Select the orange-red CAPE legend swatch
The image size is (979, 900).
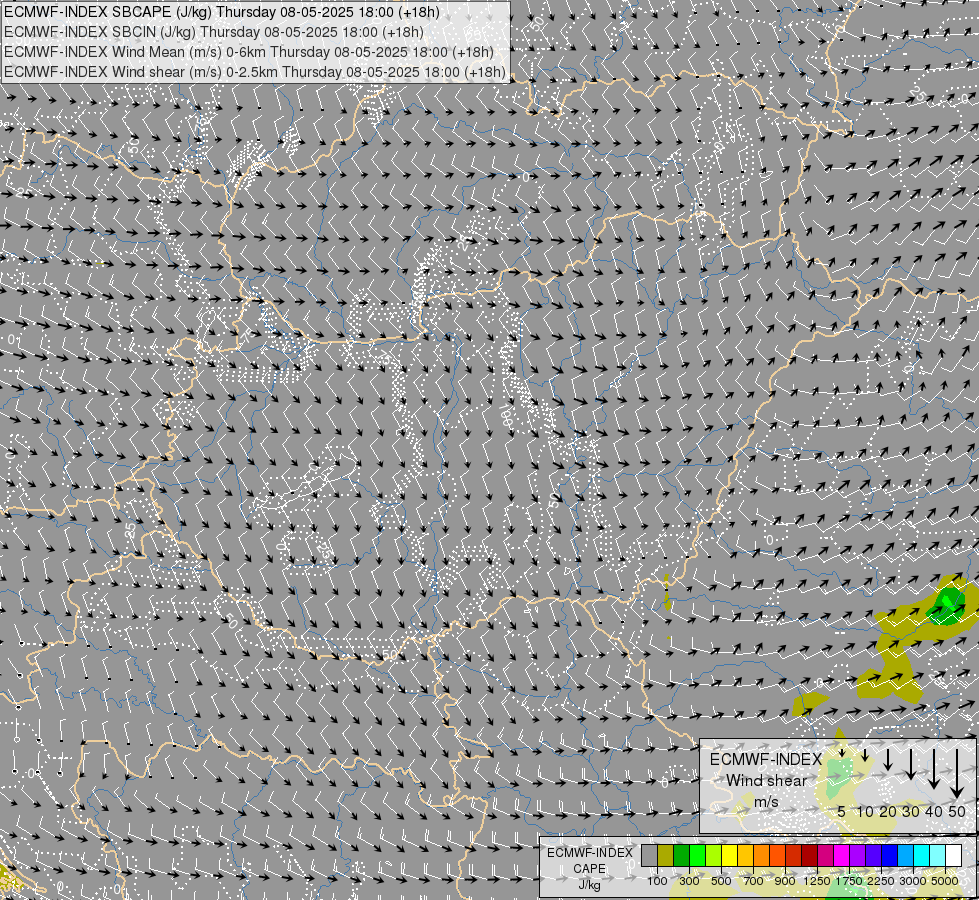777,856
